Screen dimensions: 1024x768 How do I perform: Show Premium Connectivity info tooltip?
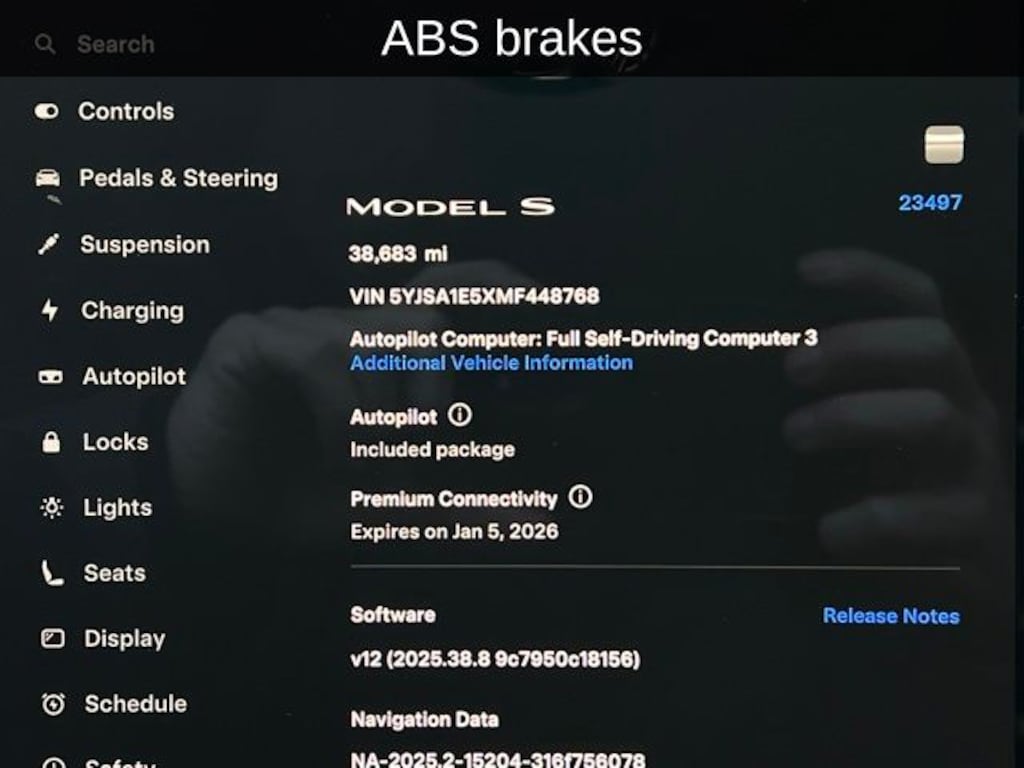[x=580, y=497]
